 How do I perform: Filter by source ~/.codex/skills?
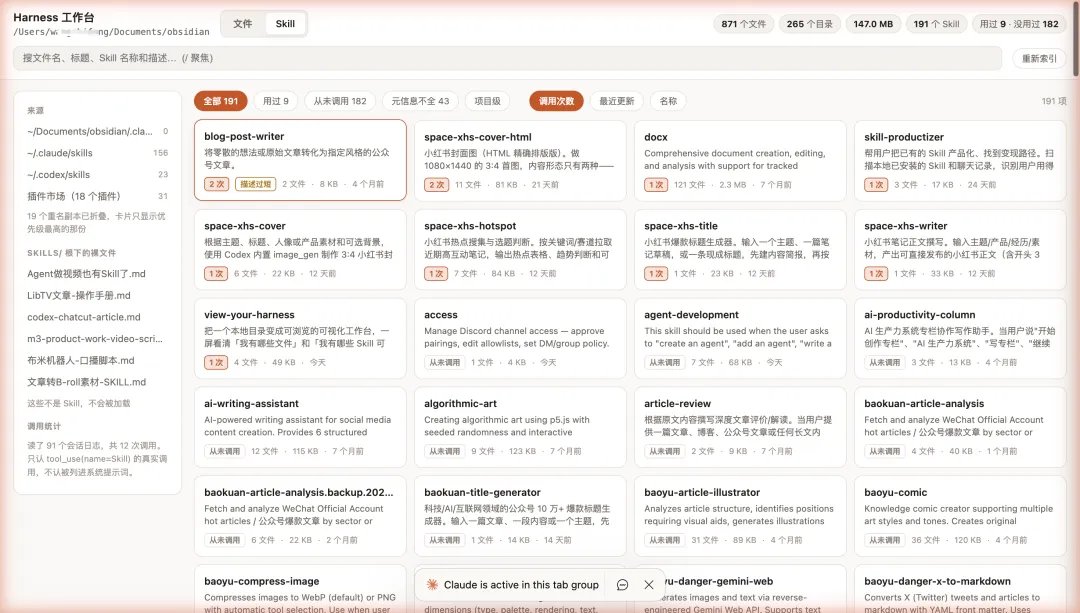point(97,174)
